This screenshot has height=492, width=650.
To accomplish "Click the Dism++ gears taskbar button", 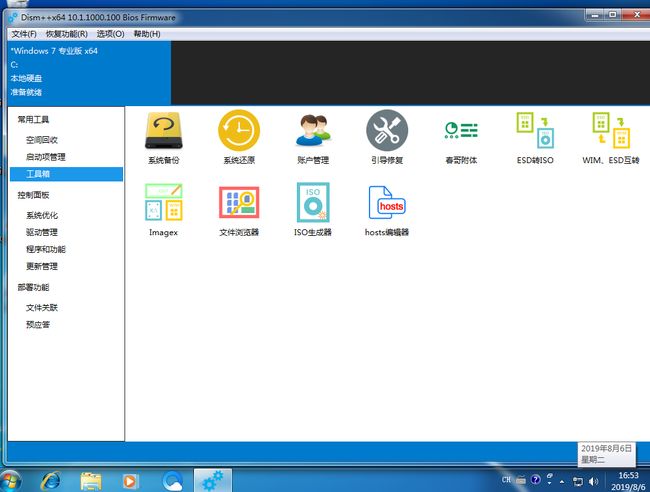I will [213, 481].
